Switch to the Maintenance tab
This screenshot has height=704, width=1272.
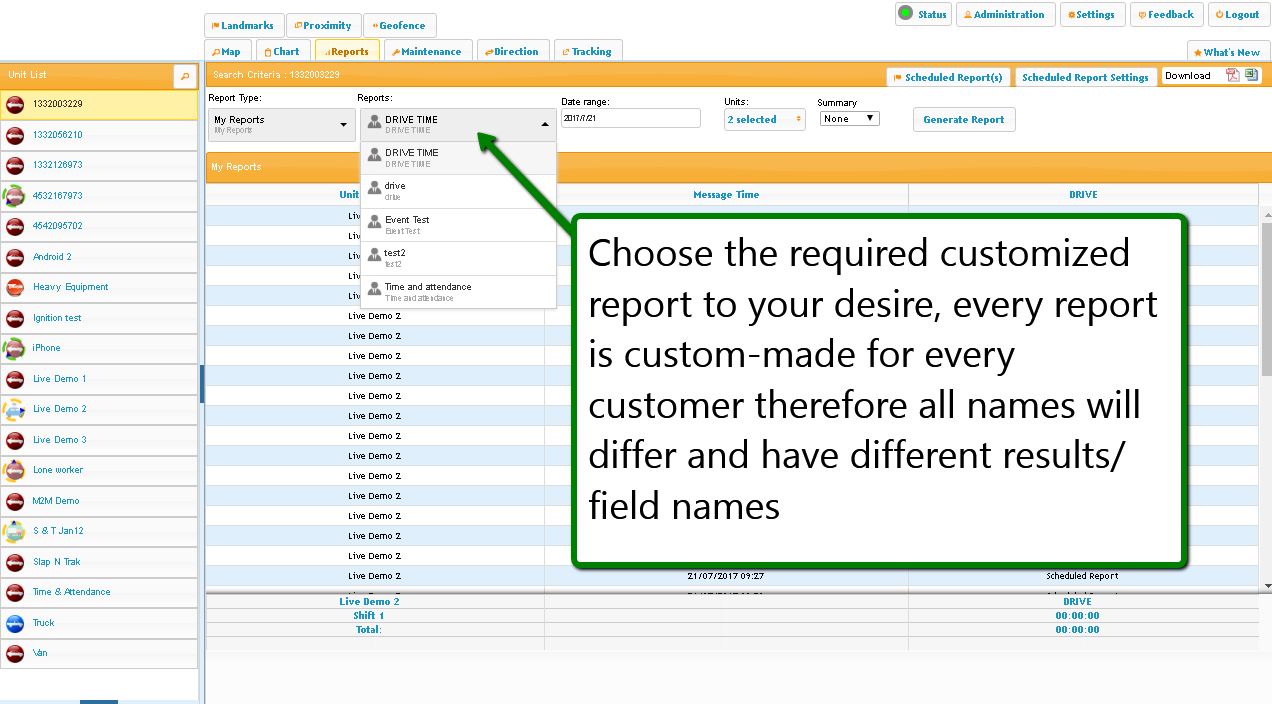coord(426,52)
